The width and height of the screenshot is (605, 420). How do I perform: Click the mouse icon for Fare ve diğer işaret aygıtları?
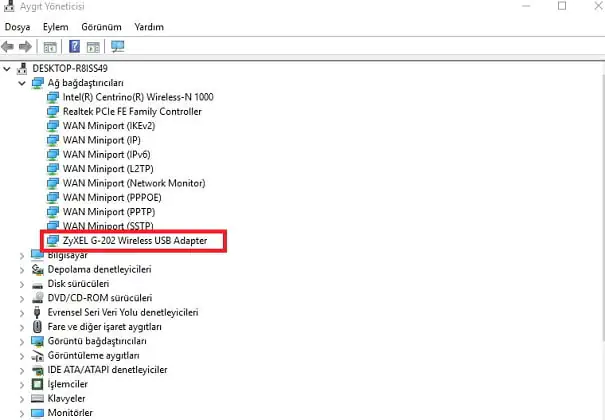click(37, 327)
